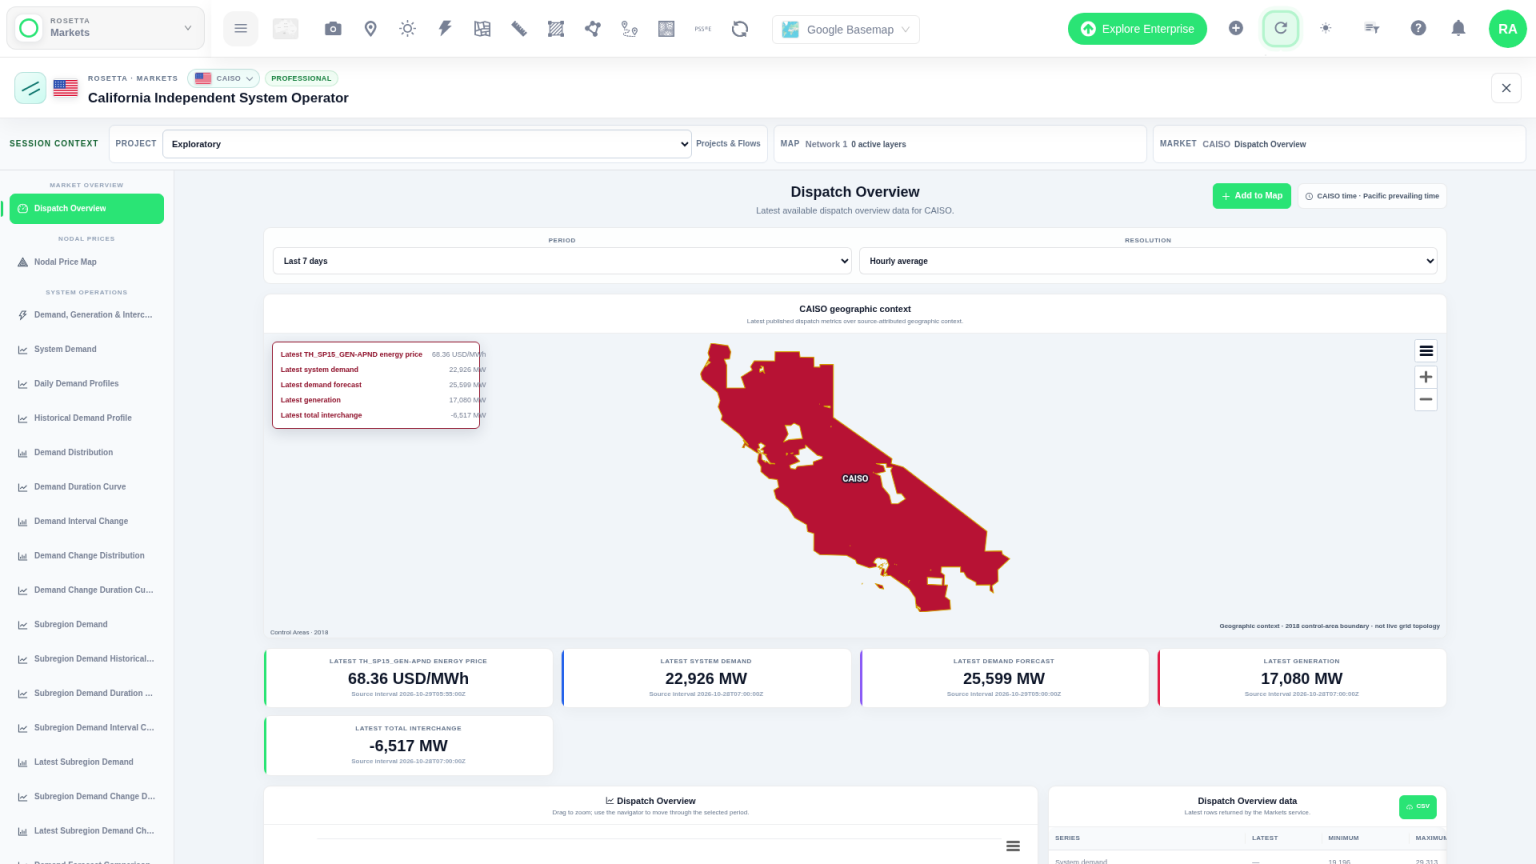Expand the Rosetta Markets app switcher
This screenshot has width=1536, height=864.
pos(106,28)
